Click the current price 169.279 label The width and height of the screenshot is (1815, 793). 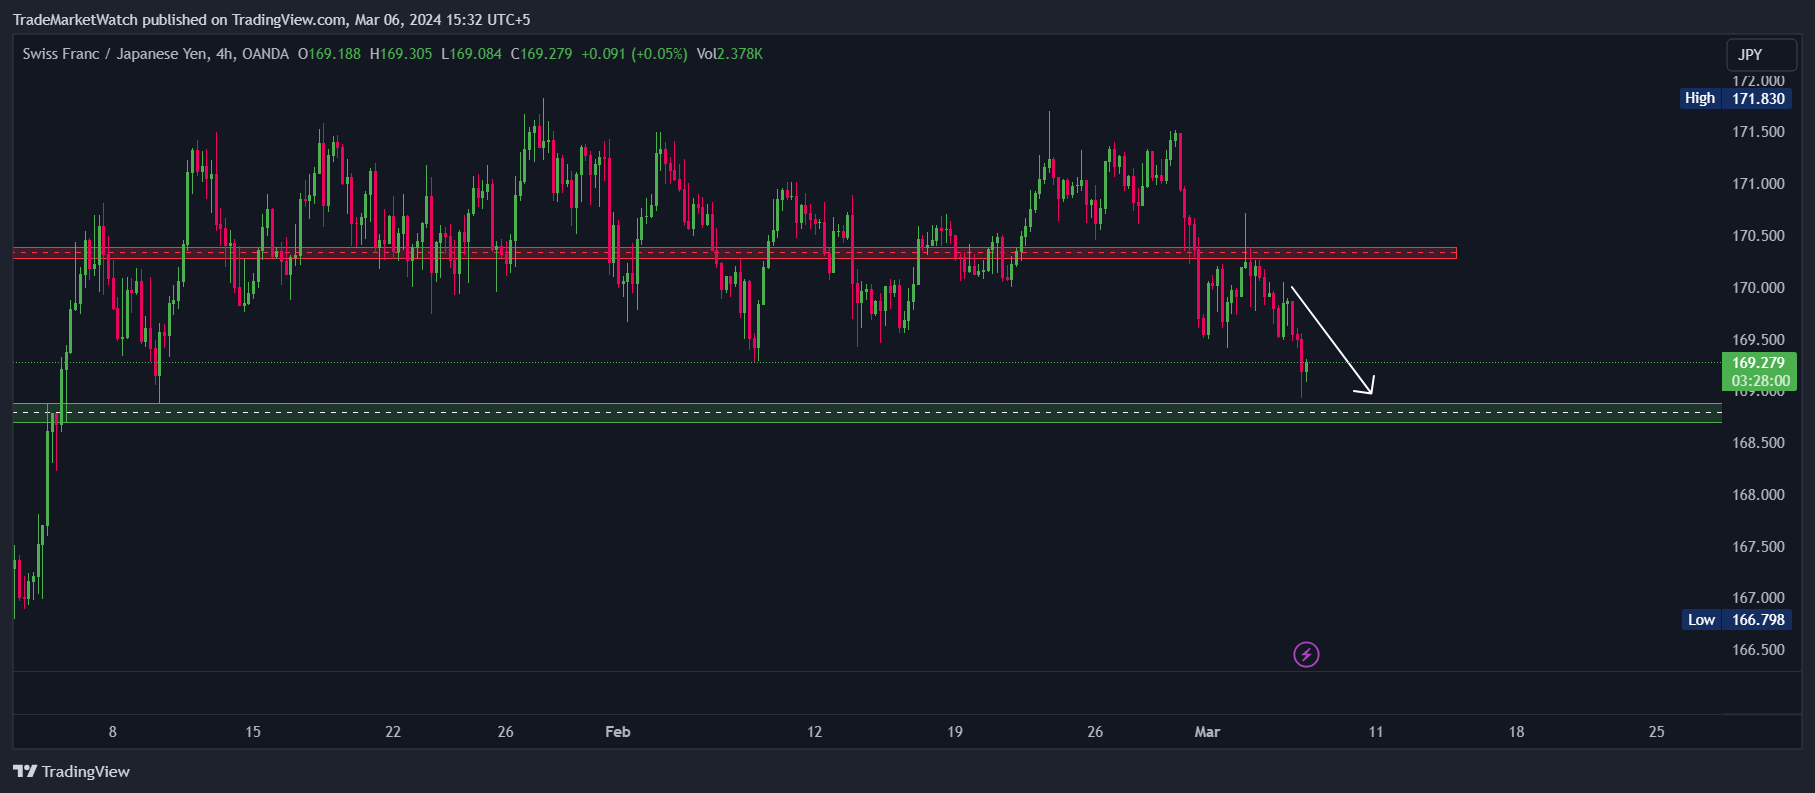pos(1758,363)
